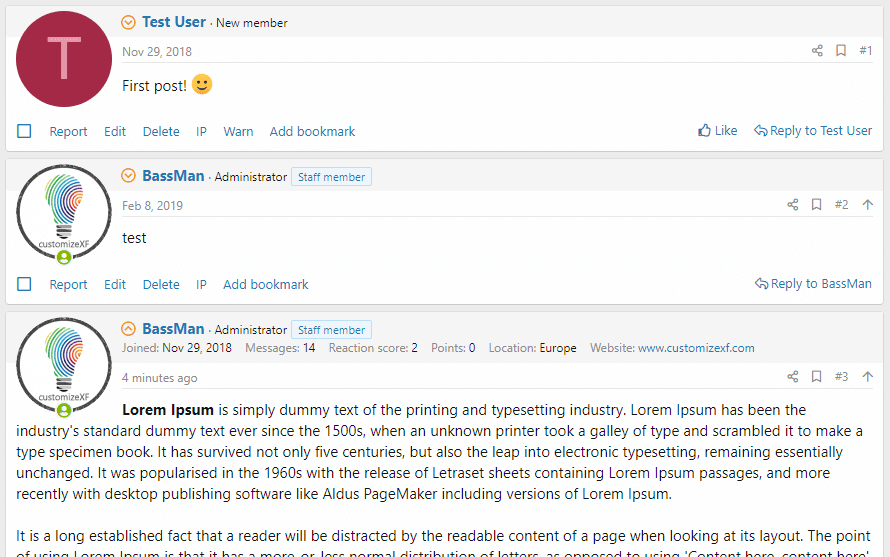Collapse user details on BassMan post #3

tap(128, 329)
